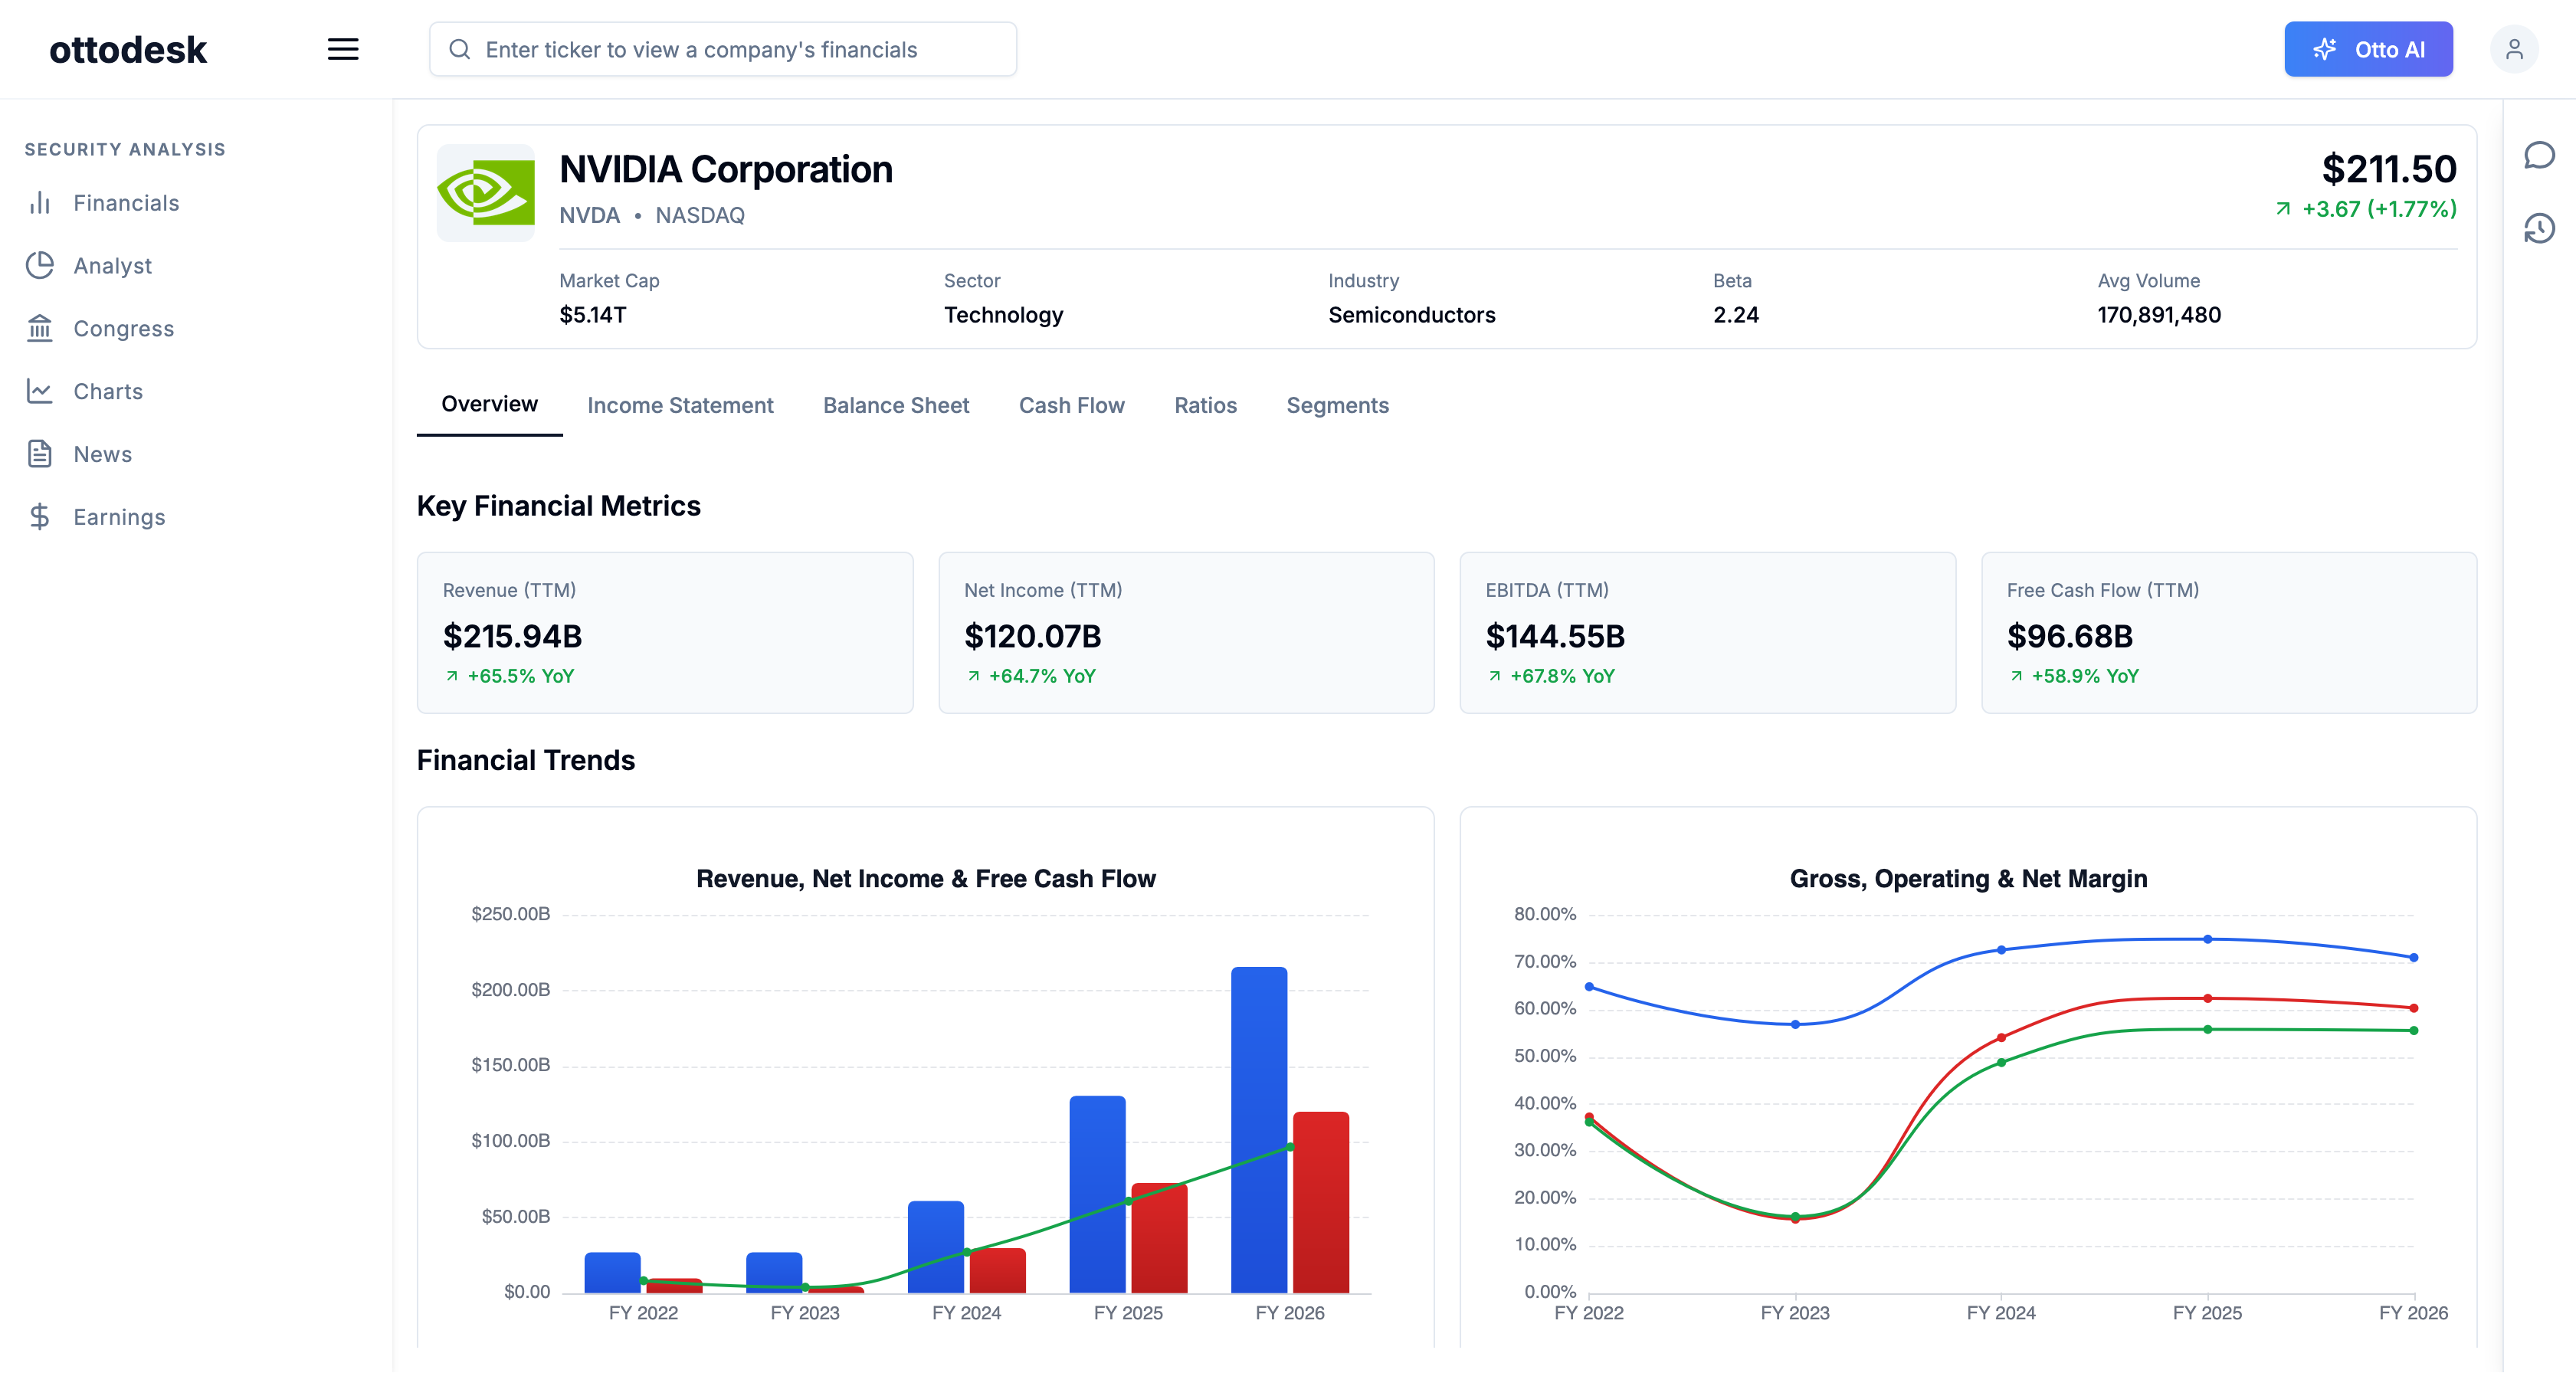
Task: Click the Analyst pie chart icon
Action: (40, 265)
